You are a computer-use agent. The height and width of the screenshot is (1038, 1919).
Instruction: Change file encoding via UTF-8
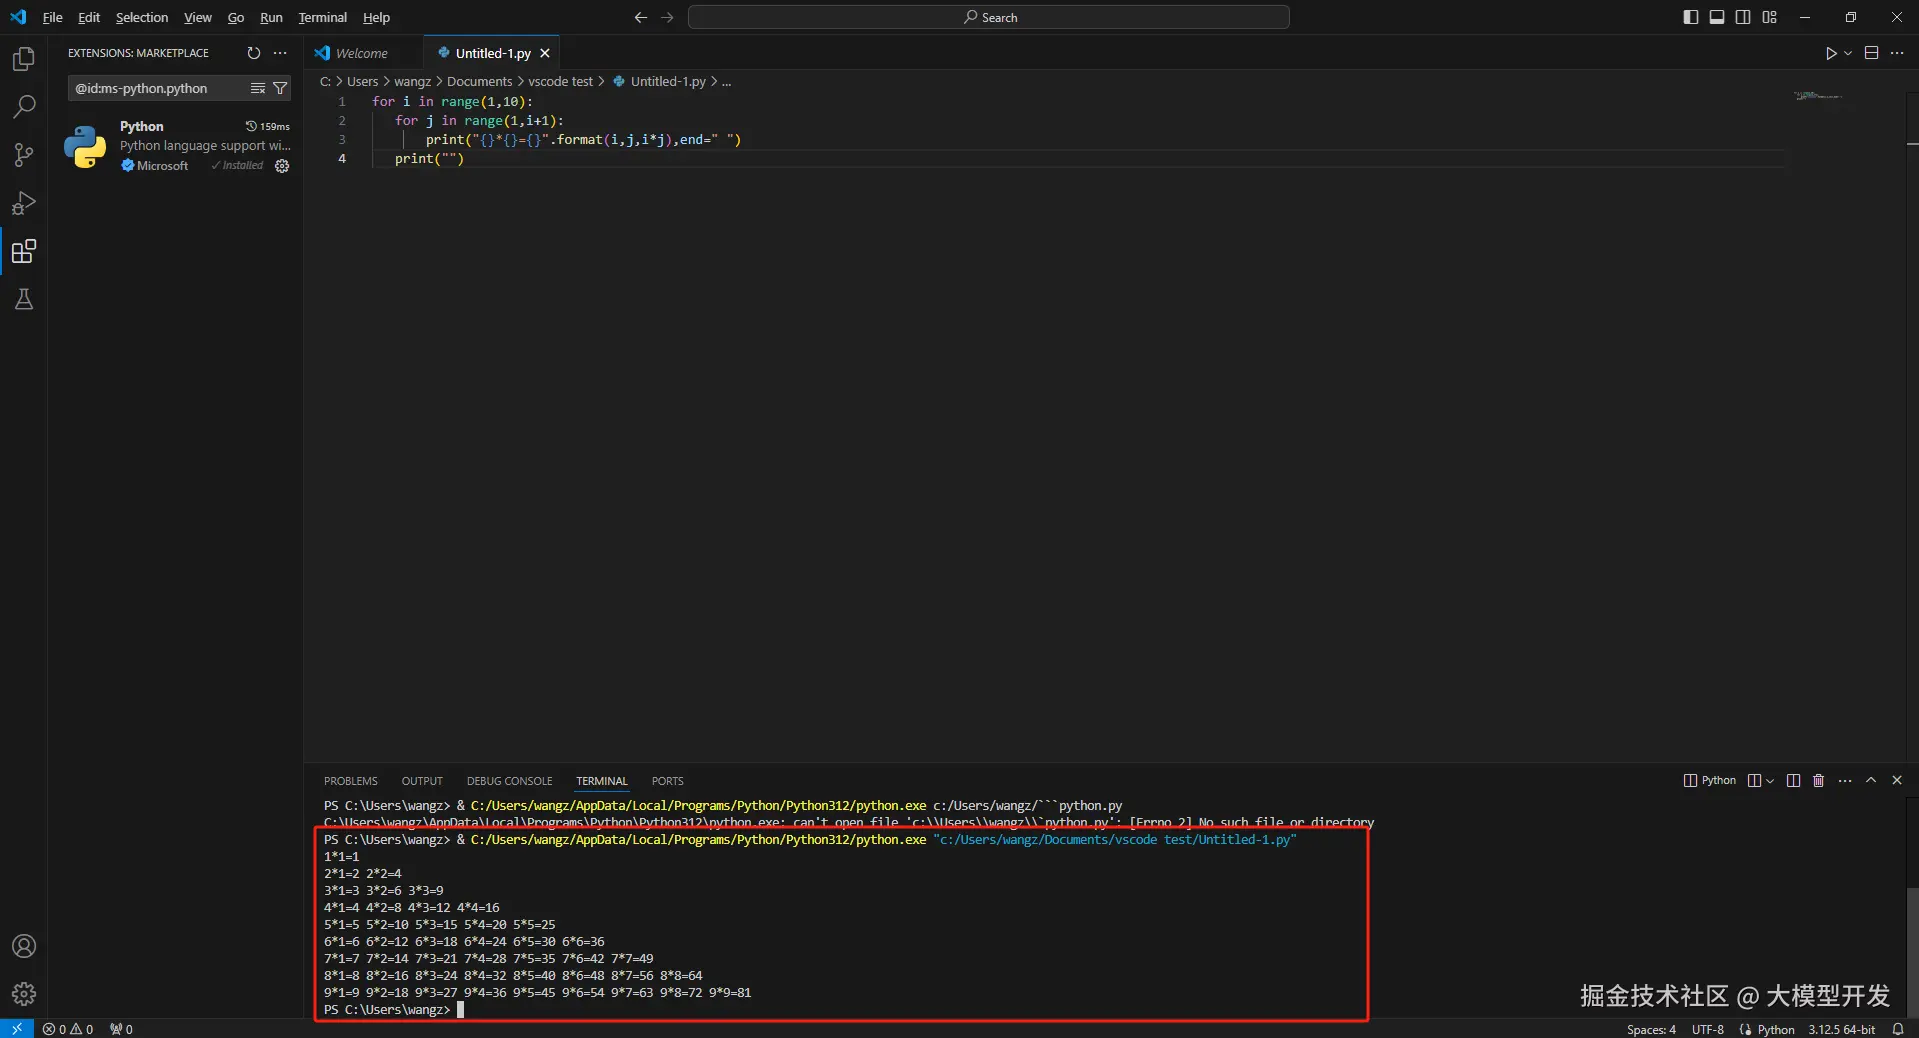click(x=1708, y=1029)
